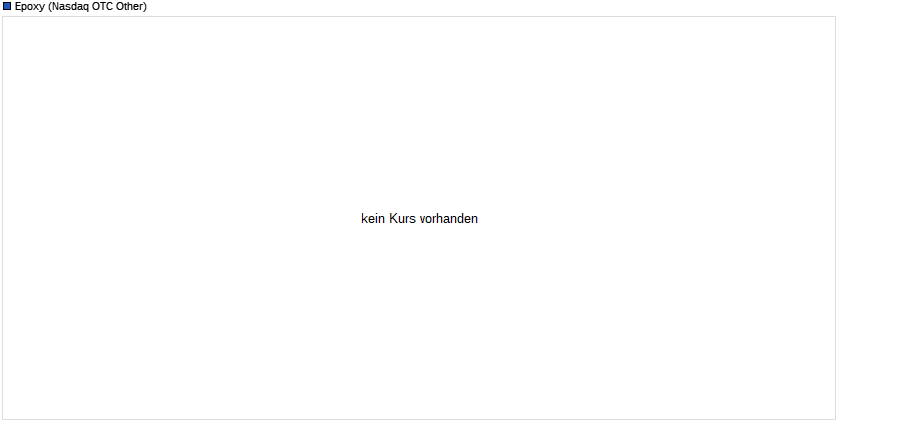The width and height of the screenshot is (900, 435).
Task: Click the letter 'E' starting Epoxy
Action: (18, 6)
